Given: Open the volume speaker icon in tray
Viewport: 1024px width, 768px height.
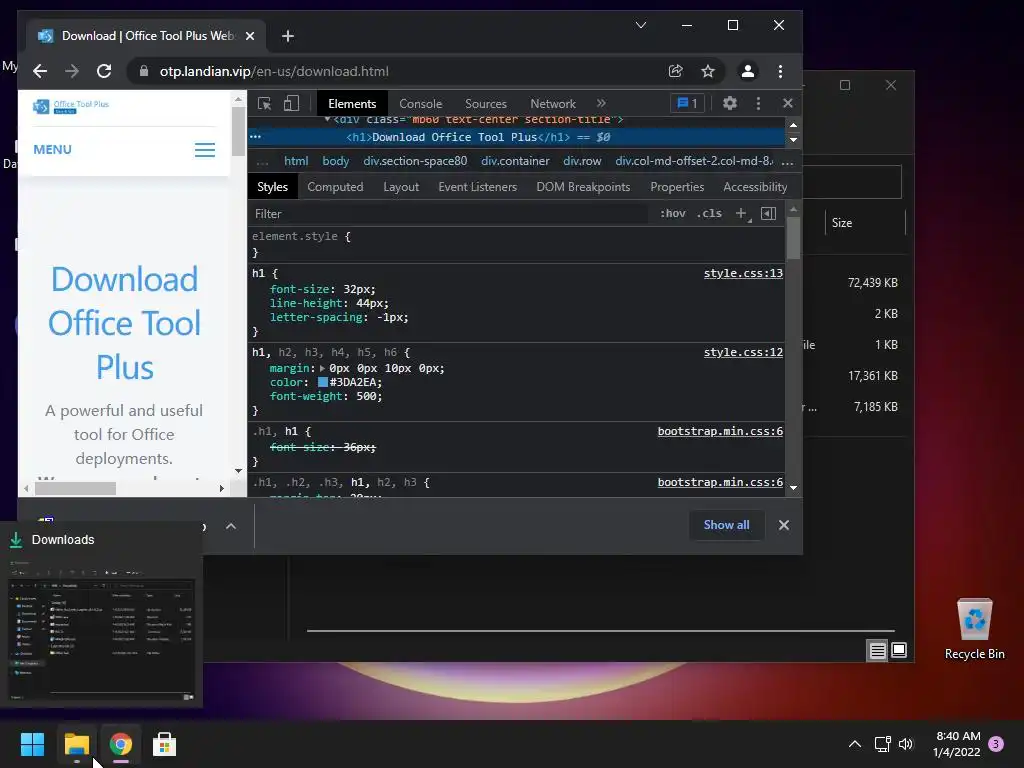Looking at the screenshot, I should [x=906, y=744].
